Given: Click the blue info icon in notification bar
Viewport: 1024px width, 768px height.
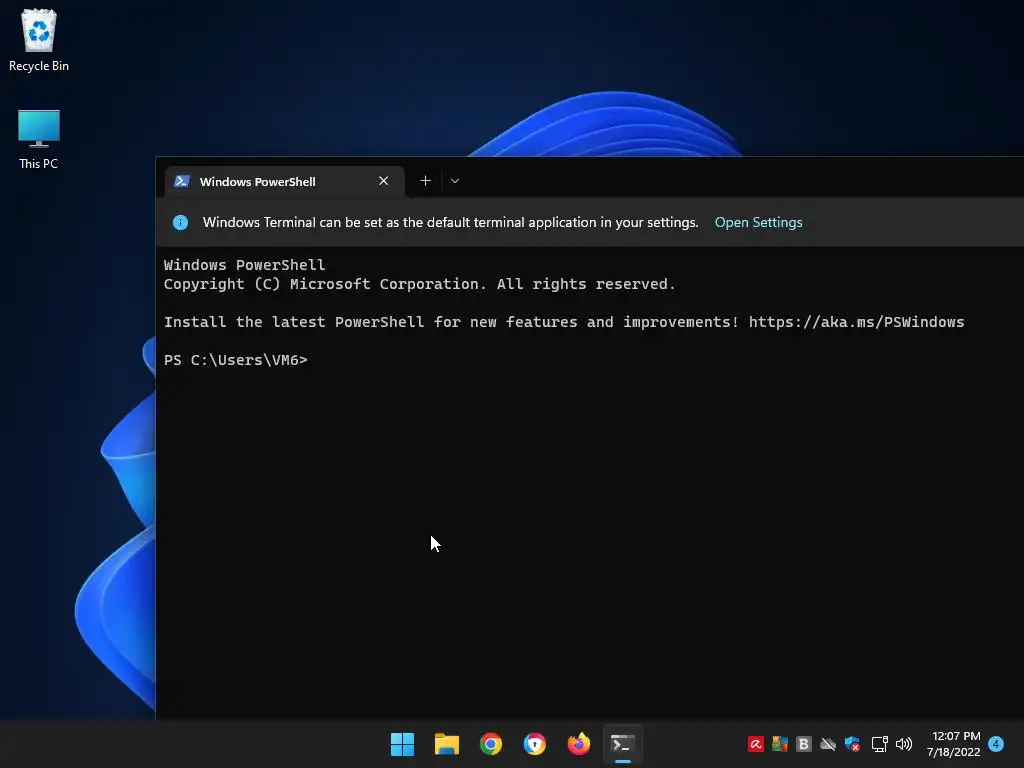Looking at the screenshot, I should (180, 223).
